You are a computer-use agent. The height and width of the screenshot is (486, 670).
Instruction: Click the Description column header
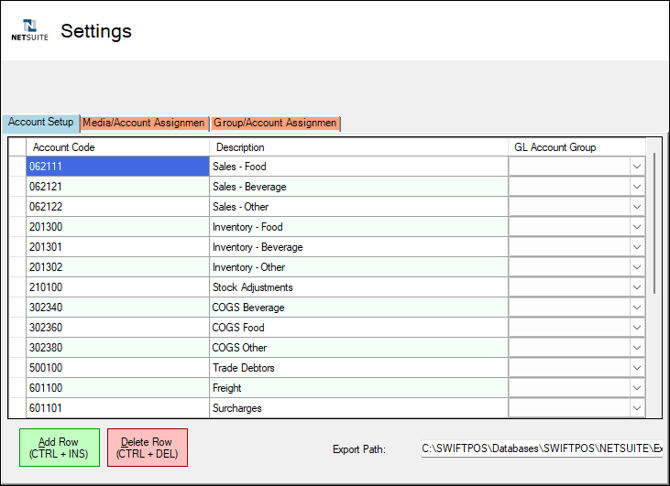(x=359, y=147)
